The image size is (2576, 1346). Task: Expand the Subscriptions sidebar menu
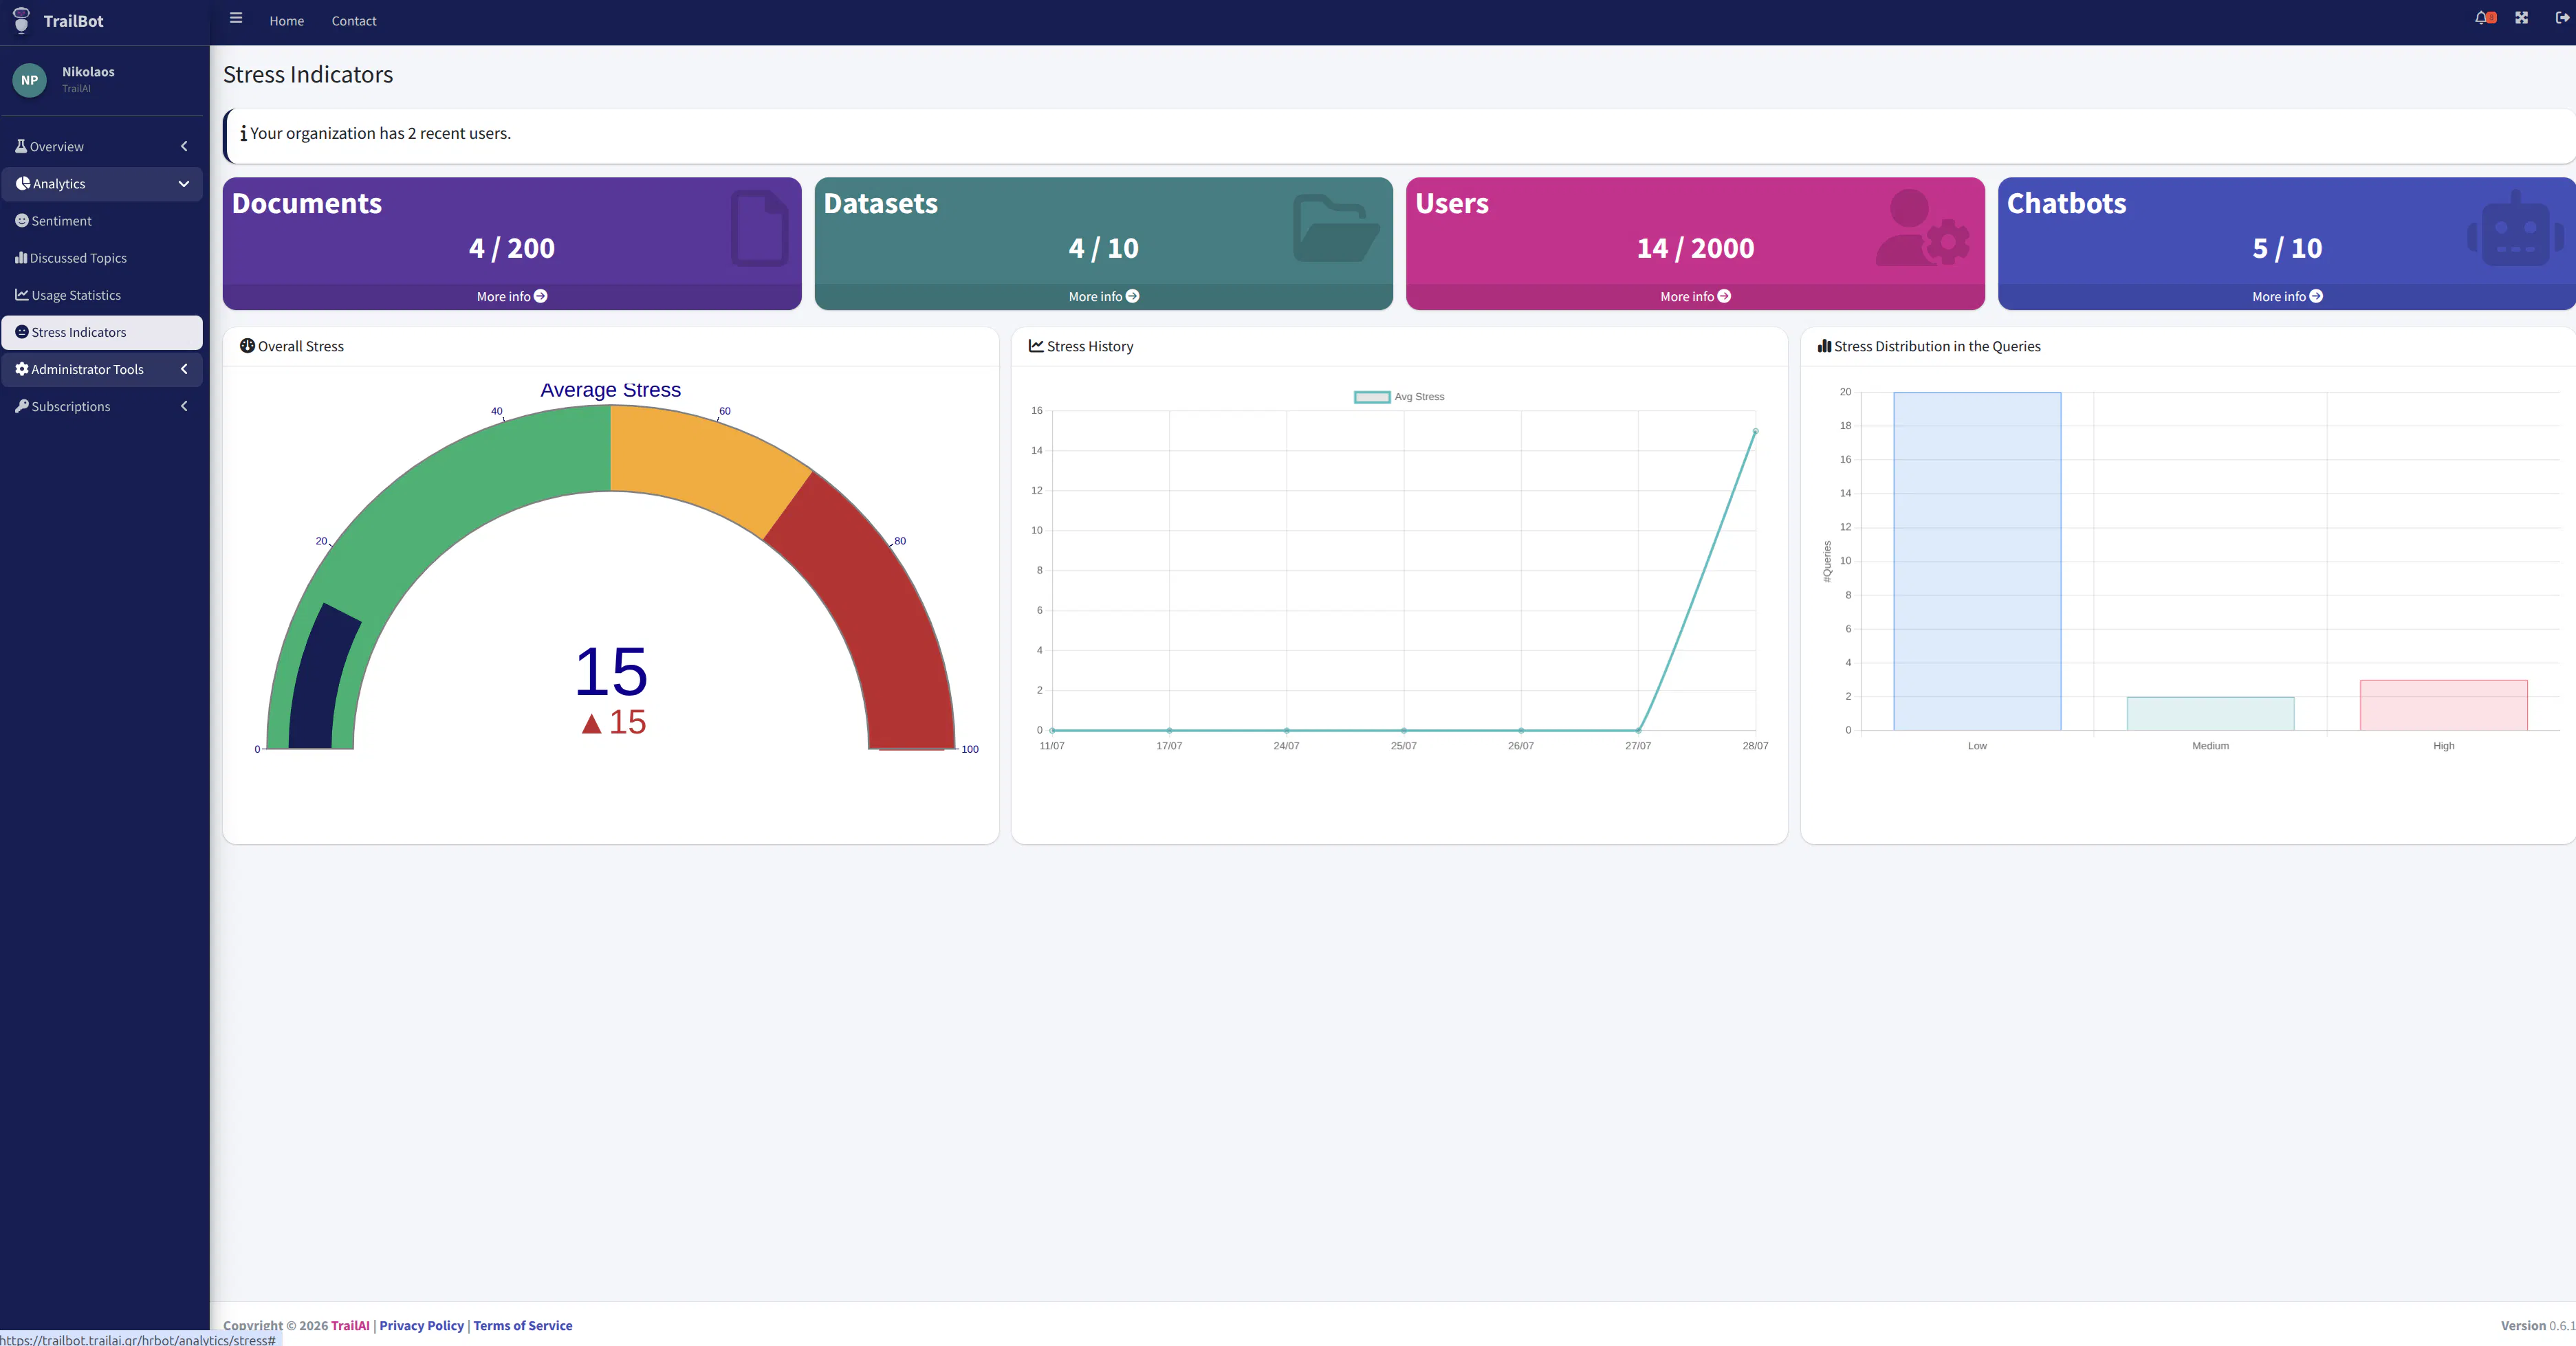tap(102, 406)
